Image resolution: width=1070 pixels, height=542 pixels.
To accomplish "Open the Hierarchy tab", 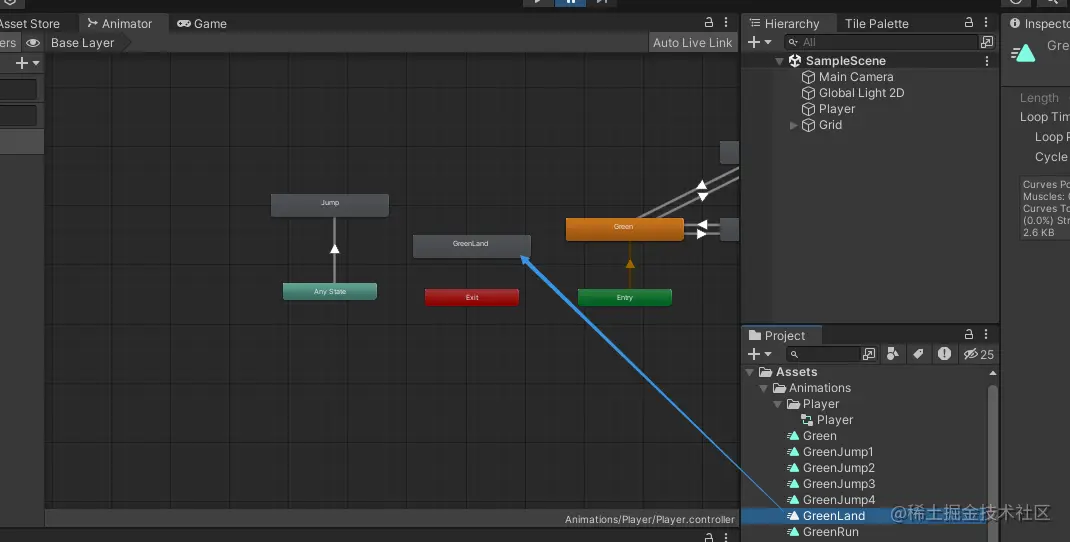I will click(785, 23).
